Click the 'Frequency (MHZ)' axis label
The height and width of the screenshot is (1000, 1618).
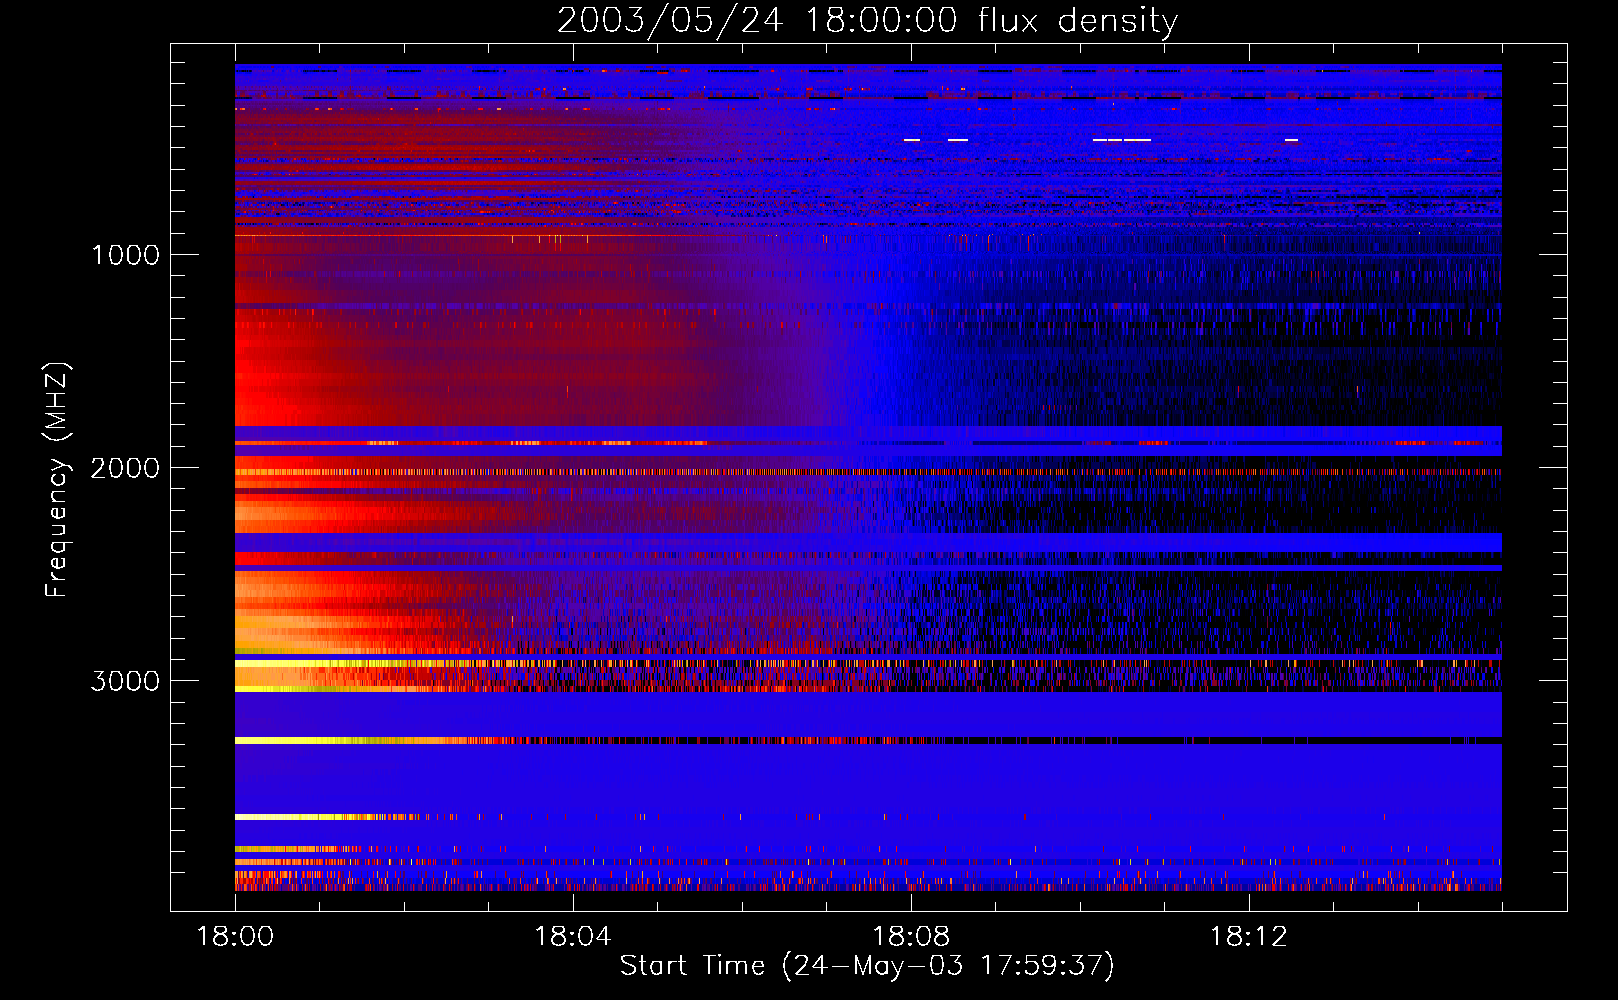coord(57,480)
